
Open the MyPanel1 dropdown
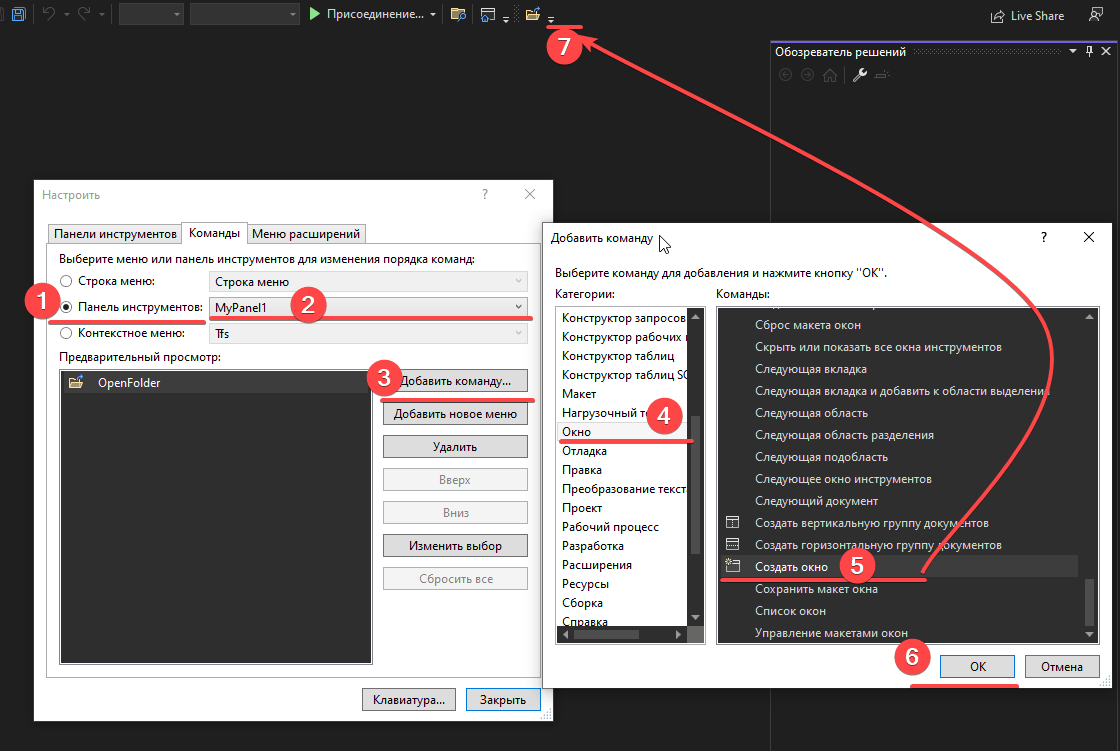[517, 306]
